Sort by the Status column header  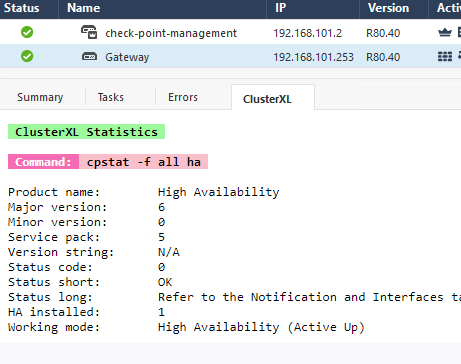pos(22,8)
